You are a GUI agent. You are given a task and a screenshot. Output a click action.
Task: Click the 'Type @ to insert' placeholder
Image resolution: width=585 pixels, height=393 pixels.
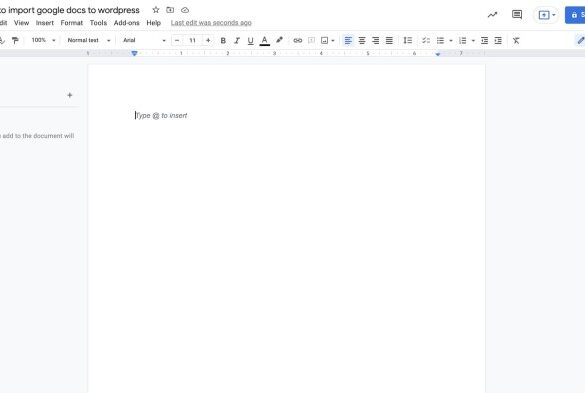pyautogui.click(x=161, y=116)
